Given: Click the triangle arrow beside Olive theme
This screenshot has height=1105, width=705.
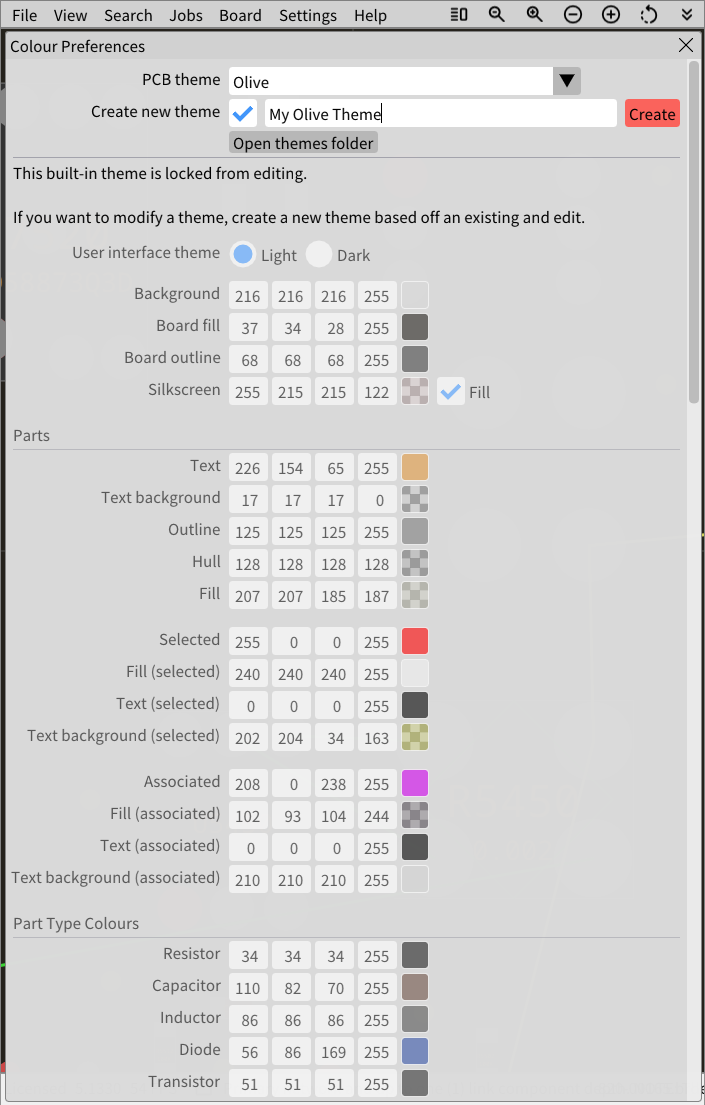Looking at the screenshot, I should (566, 80).
